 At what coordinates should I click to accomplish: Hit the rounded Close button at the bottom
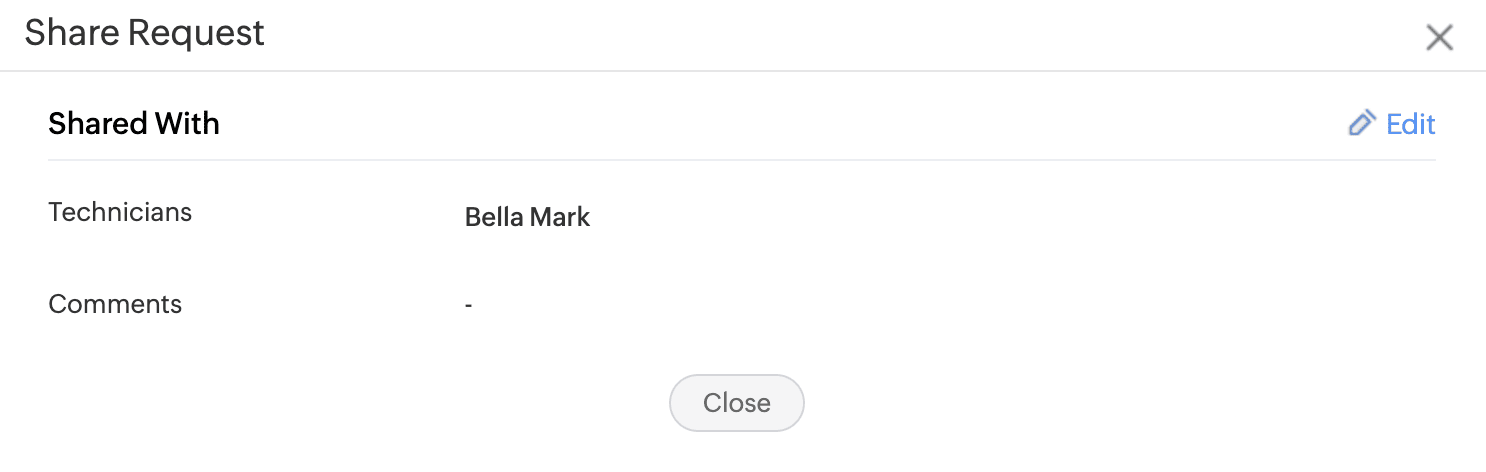(736, 403)
